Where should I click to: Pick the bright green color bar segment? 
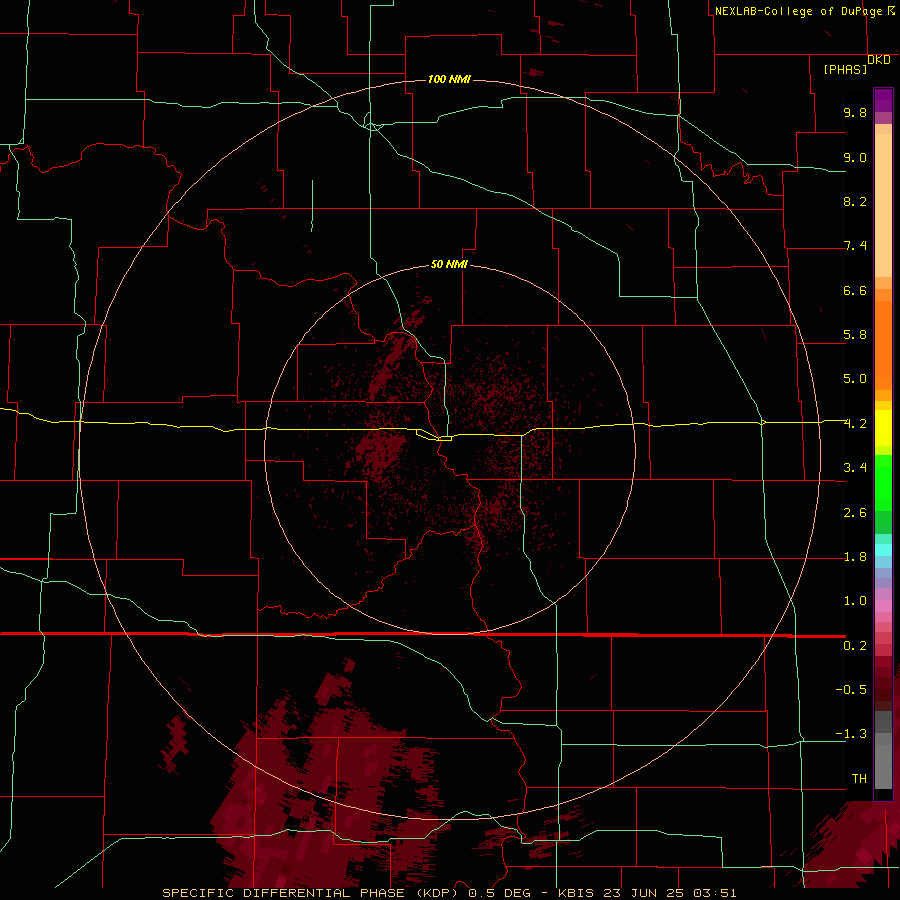coord(883,482)
